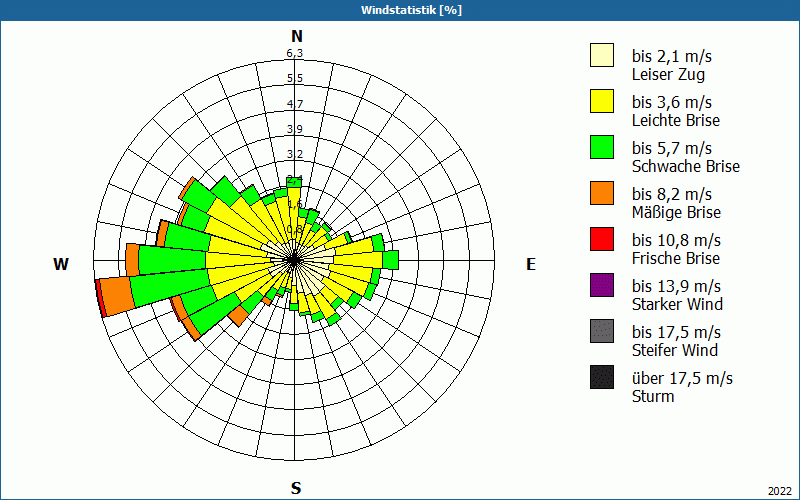The image size is (800, 500).
Task: Choose the purple Starker Wind legend swatch
Action: pyautogui.click(x=601, y=285)
